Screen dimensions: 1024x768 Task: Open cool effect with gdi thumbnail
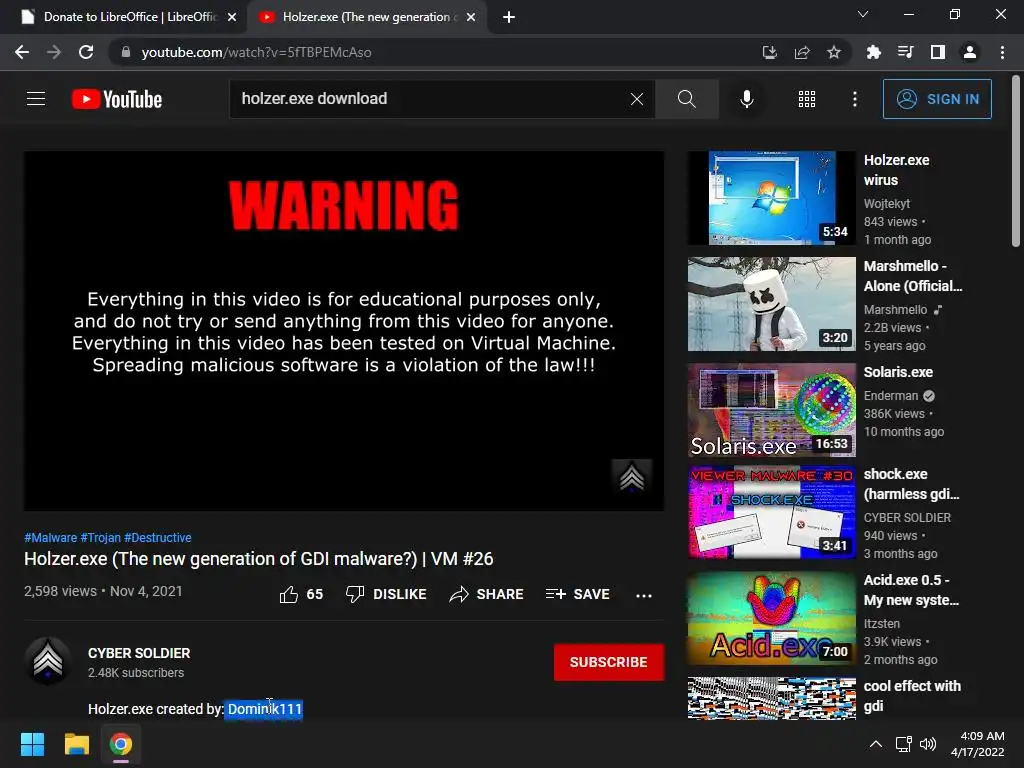tap(771, 698)
